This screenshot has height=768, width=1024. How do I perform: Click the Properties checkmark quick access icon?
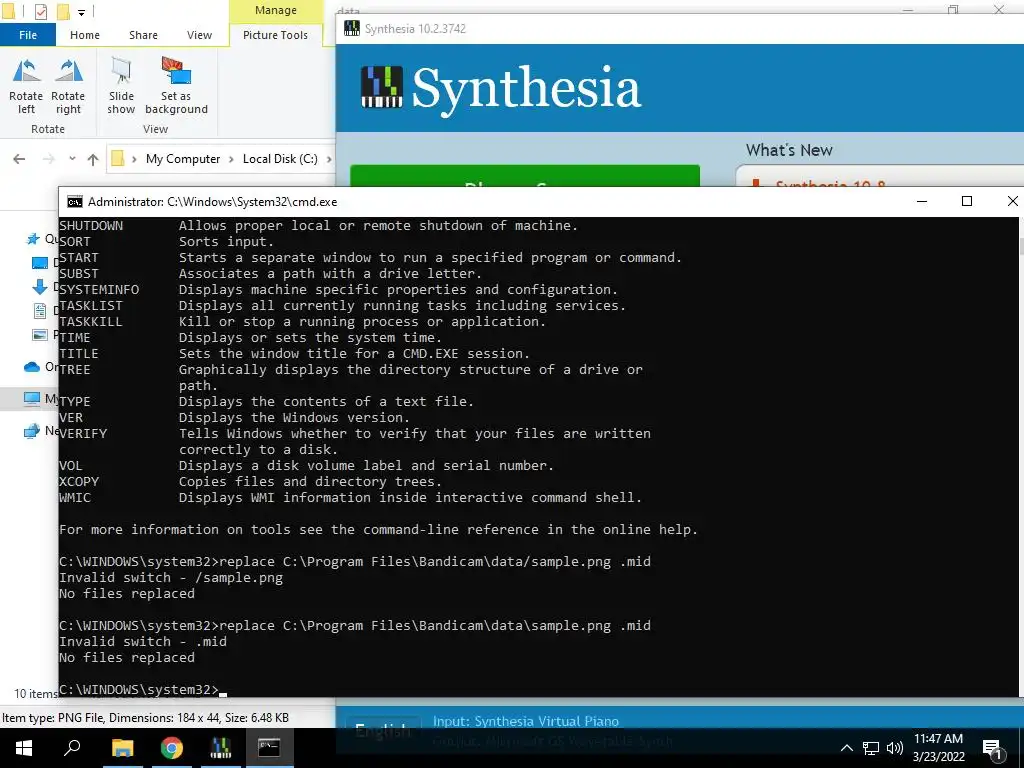[40, 11]
